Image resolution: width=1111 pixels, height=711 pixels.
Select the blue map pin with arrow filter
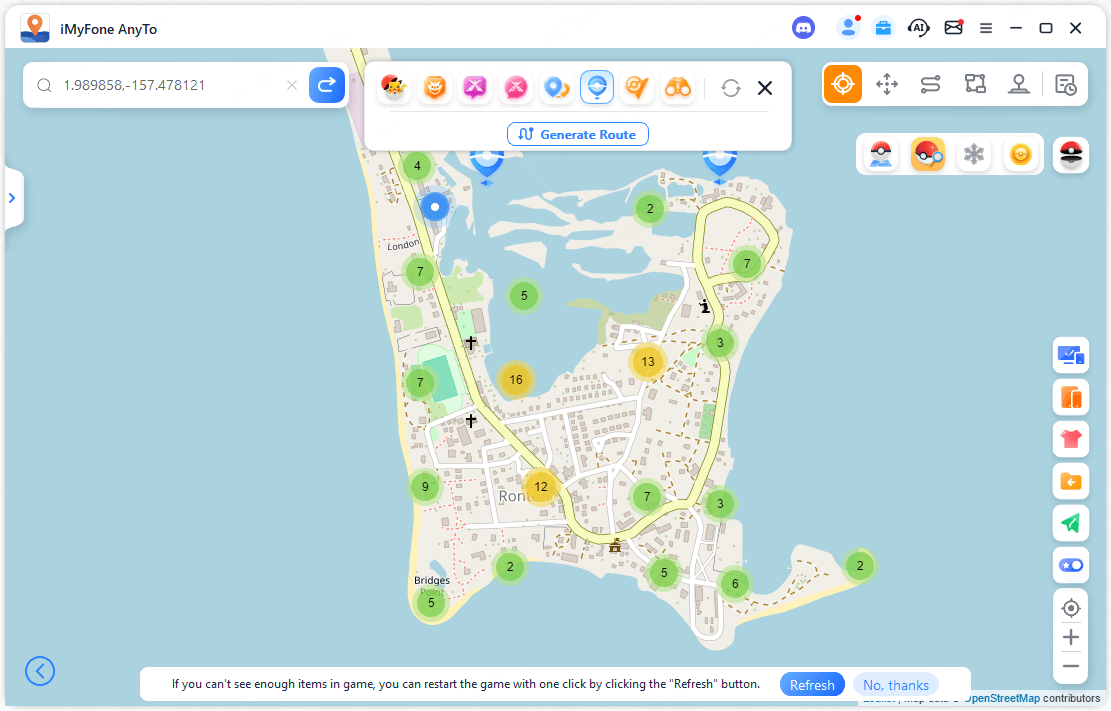556,88
